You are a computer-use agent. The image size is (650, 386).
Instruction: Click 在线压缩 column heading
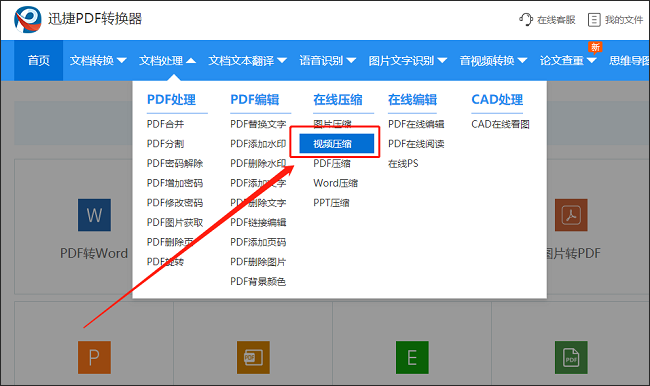coord(337,100)
